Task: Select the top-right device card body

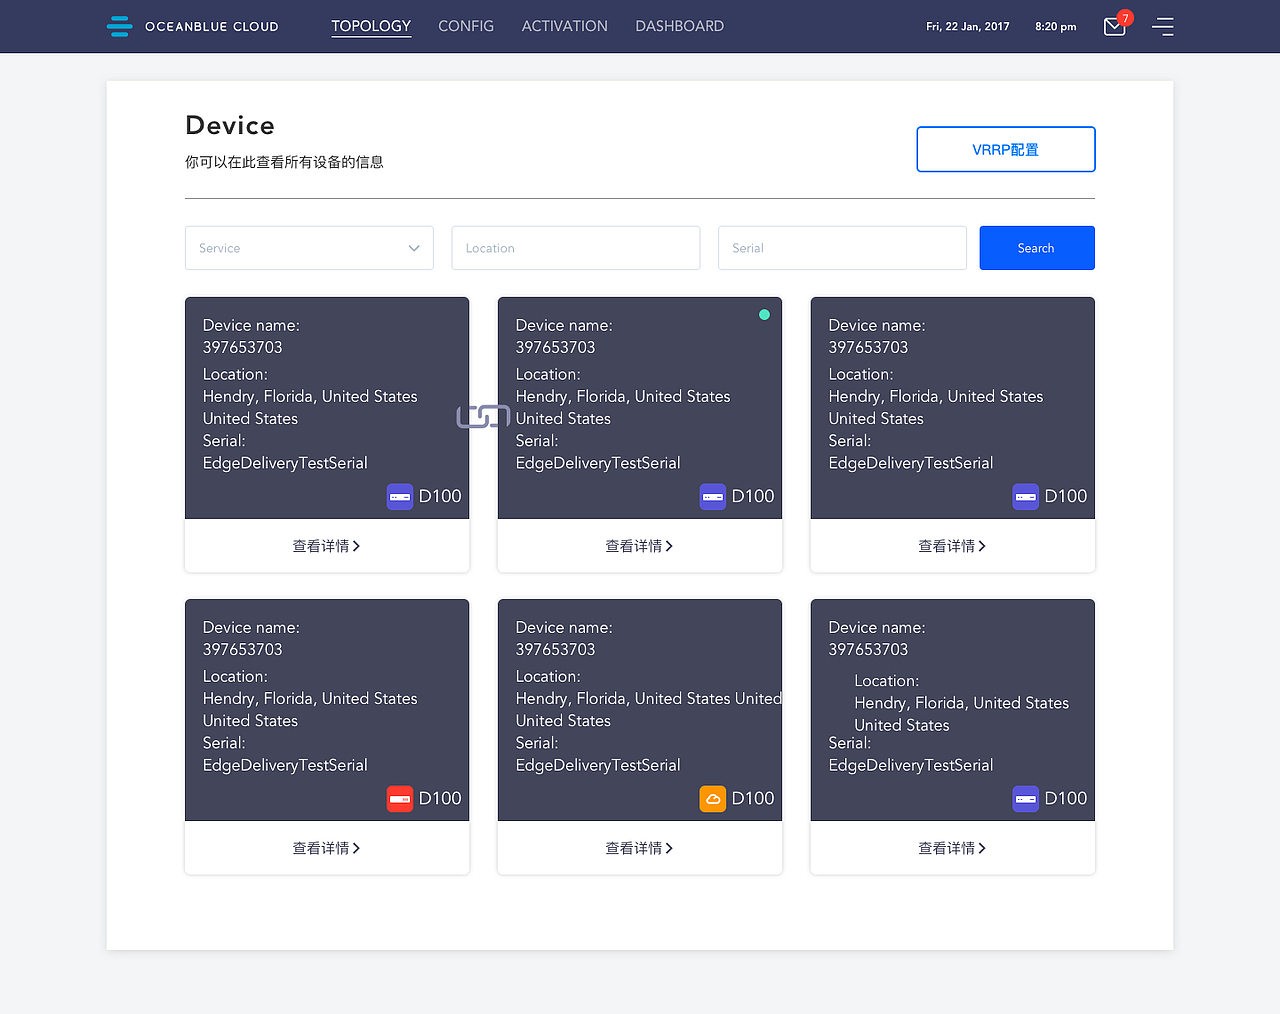Action: tap(953, 408)
